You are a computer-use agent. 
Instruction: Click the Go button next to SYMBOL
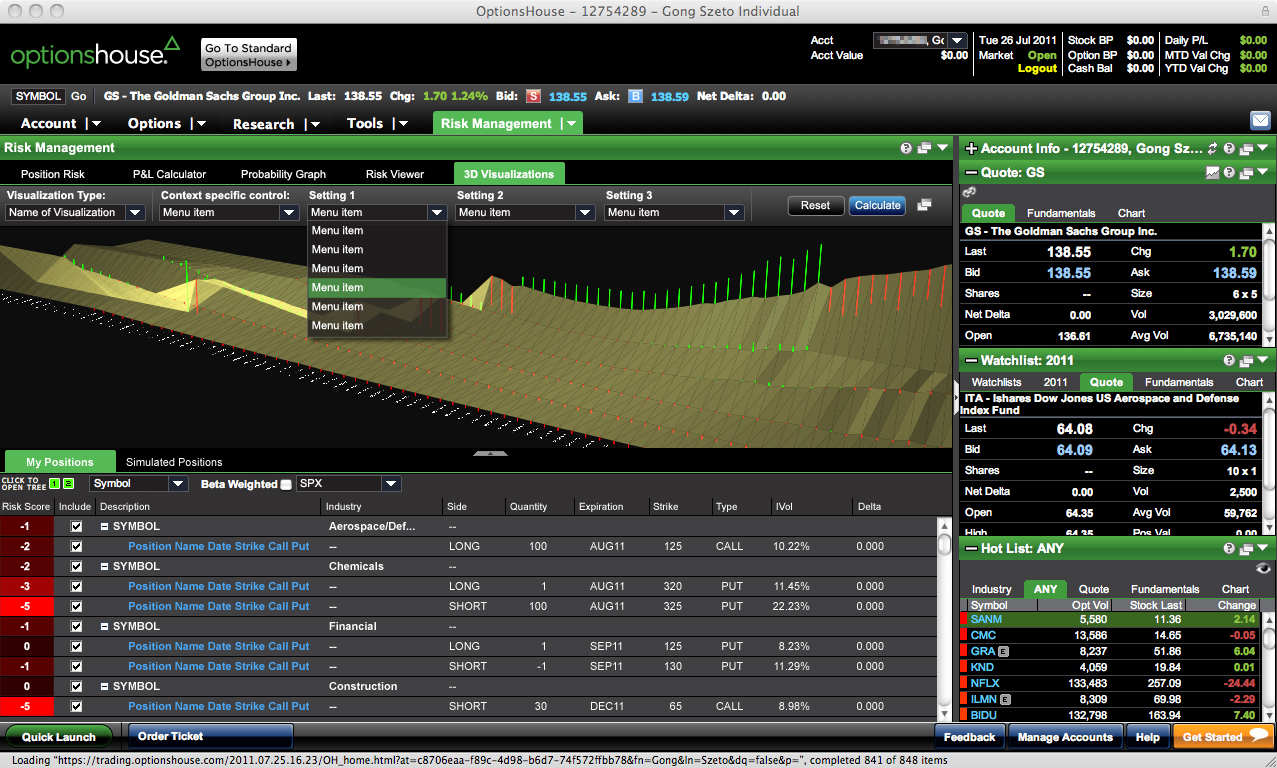(78, 96)
